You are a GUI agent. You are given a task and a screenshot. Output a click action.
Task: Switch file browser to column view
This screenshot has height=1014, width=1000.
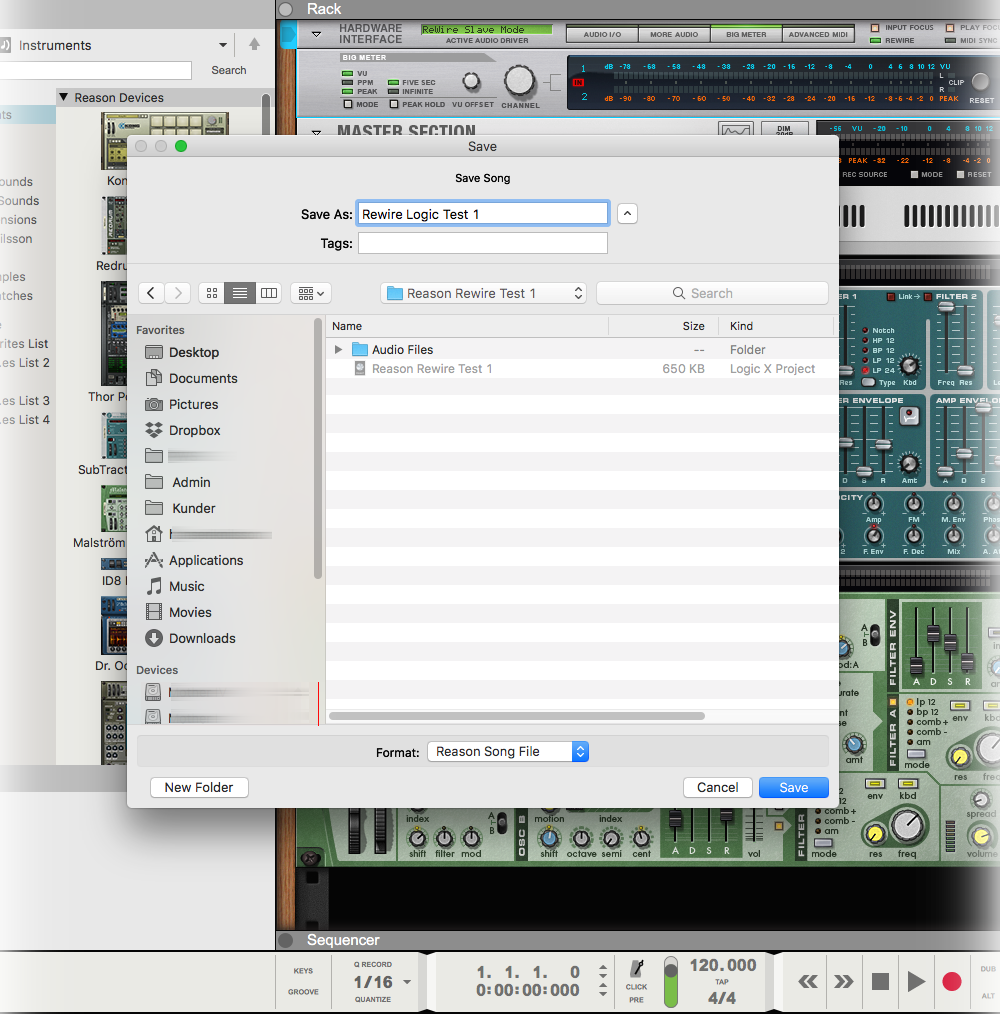pyautogui.click(x=268, y=293)
